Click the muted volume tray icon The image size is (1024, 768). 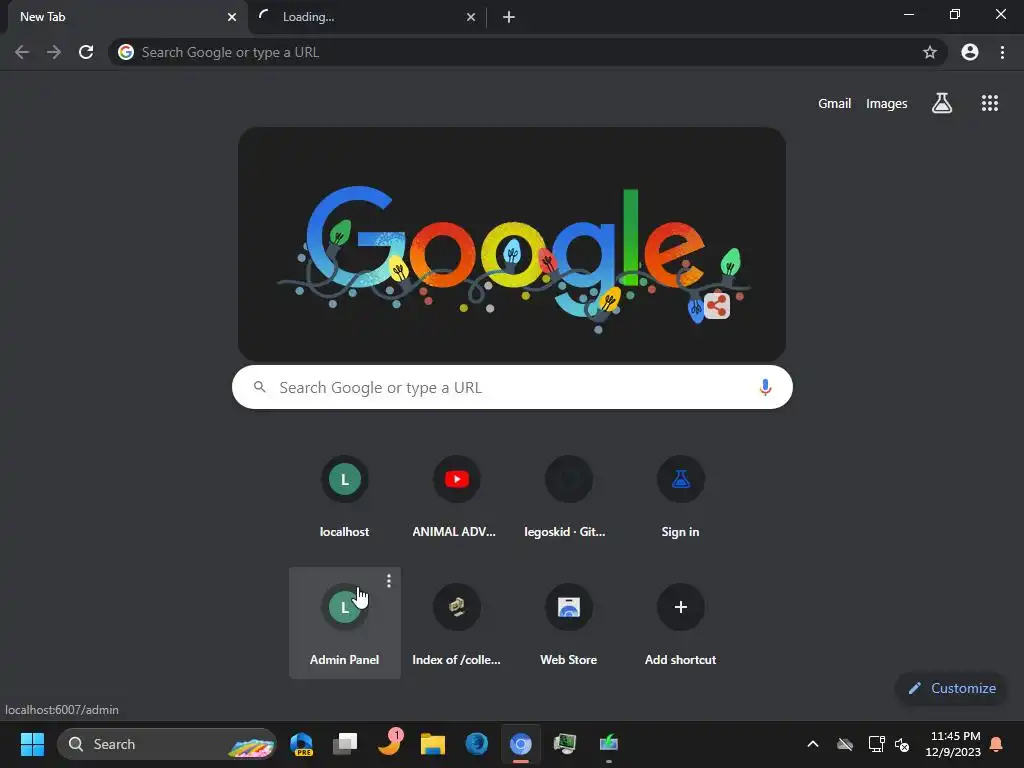[x=902, y=744]
